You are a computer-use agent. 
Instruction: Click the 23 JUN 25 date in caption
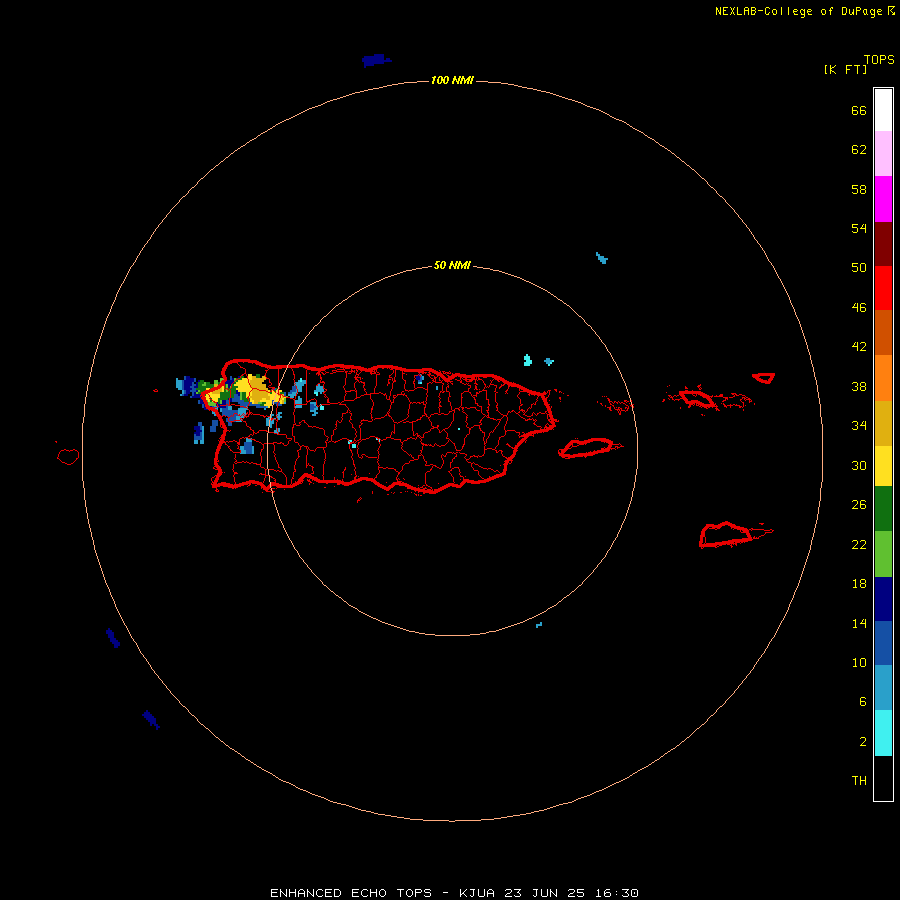544,893
